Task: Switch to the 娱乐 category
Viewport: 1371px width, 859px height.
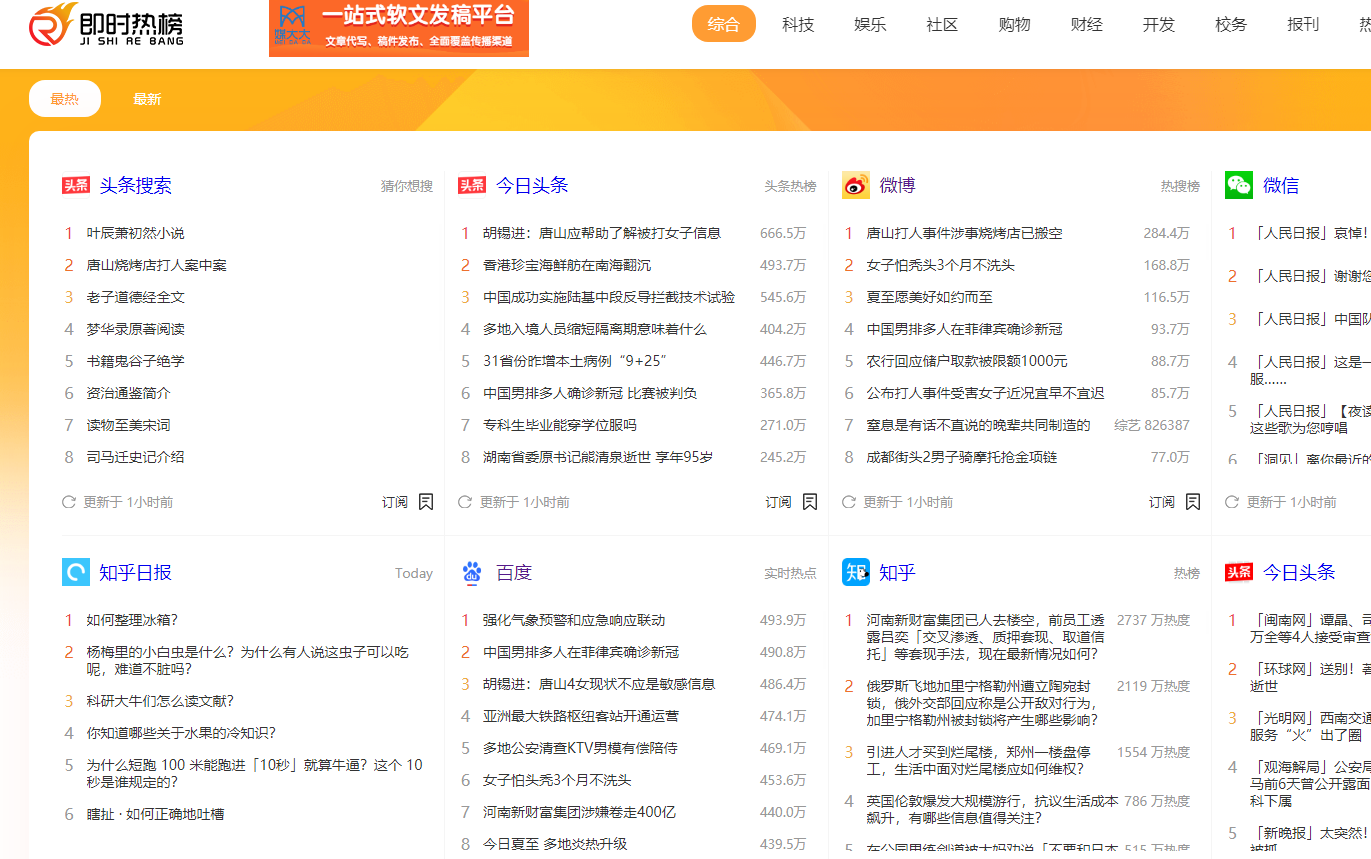Action: tap(870, 24)
